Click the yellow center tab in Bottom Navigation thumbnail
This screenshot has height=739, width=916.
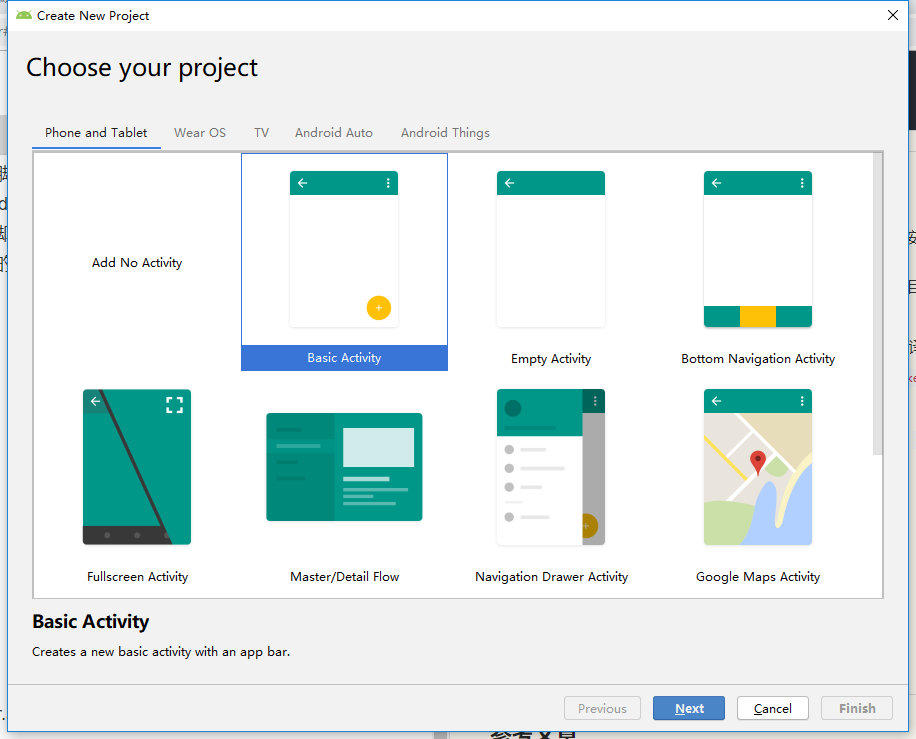[758, 316]
